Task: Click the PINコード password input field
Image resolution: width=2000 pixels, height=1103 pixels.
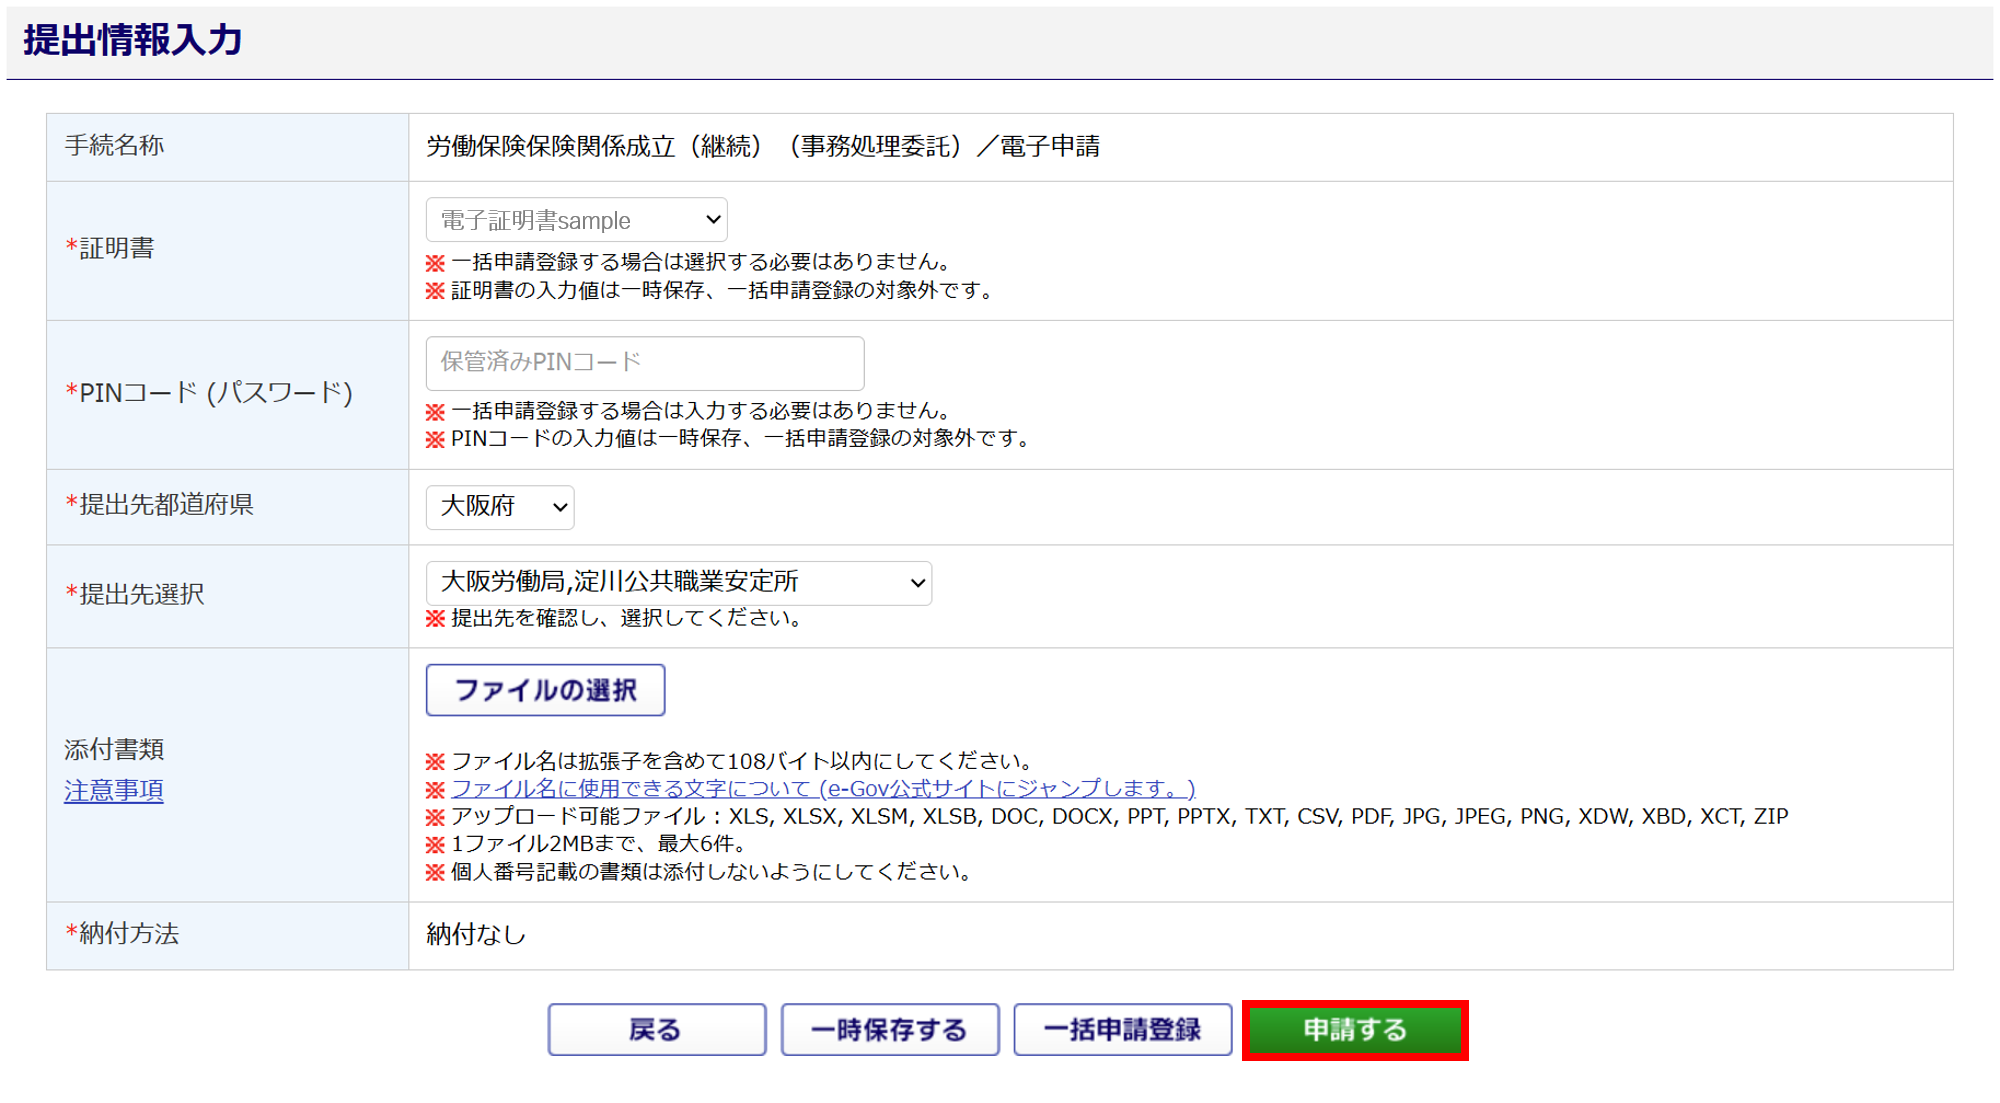Action: click(x=644, y=363)
